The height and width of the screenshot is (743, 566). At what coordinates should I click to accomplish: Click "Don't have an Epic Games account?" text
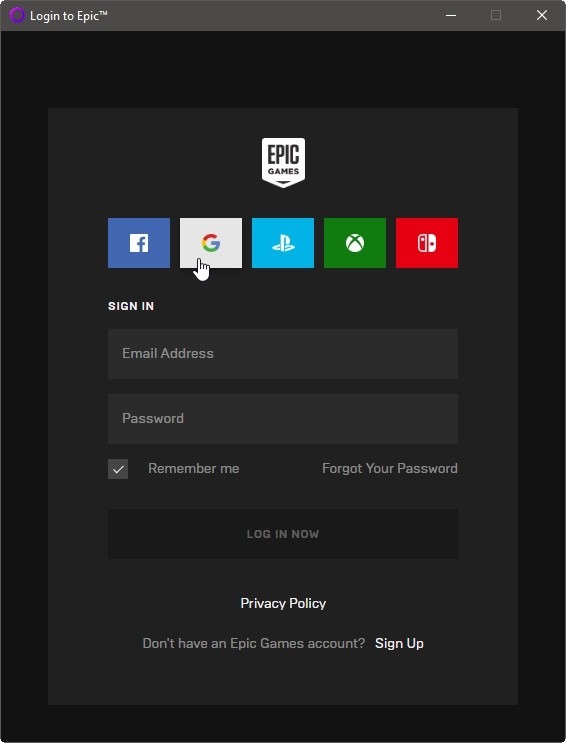point(254,643)
